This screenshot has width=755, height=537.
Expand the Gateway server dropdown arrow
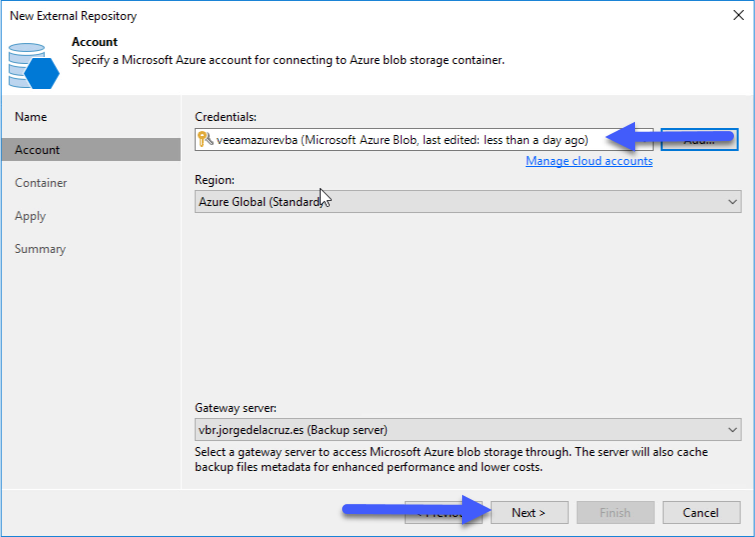pyautogui.click(x=732, y=430)
